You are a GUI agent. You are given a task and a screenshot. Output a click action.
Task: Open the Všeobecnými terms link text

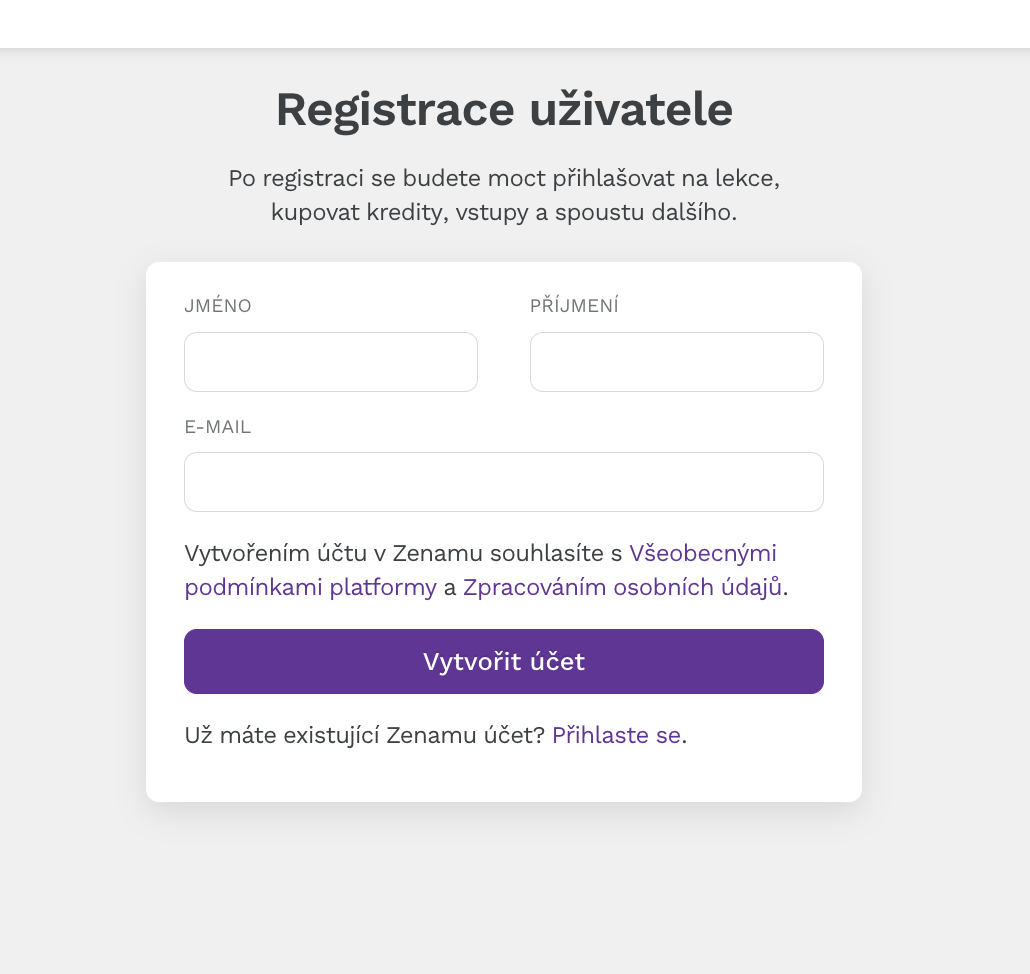703,553
